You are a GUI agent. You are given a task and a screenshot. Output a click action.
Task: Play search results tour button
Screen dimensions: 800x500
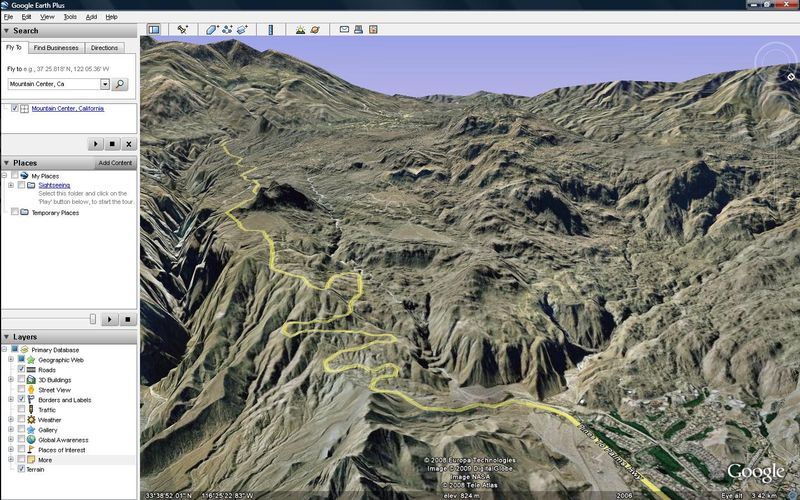tap(95, 144)
